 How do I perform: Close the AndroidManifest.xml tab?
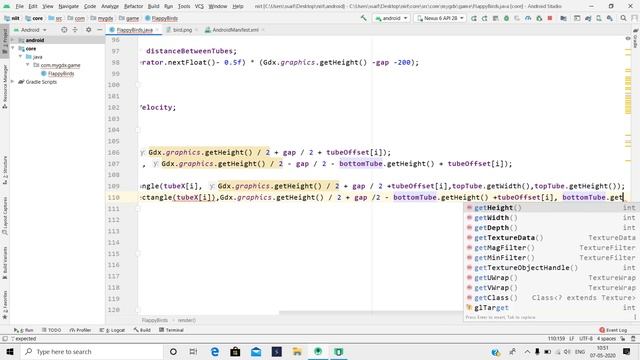tap(263, 30)
